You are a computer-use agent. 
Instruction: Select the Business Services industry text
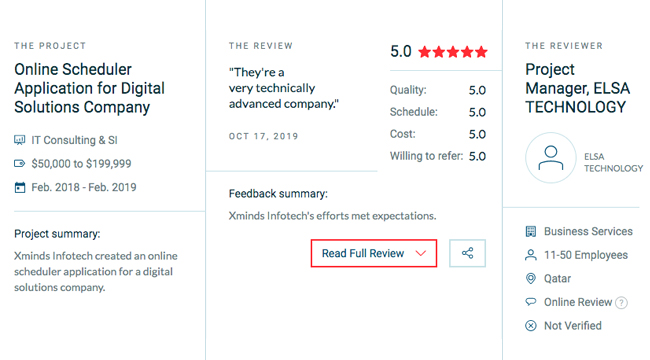click(x=588, y=231)
